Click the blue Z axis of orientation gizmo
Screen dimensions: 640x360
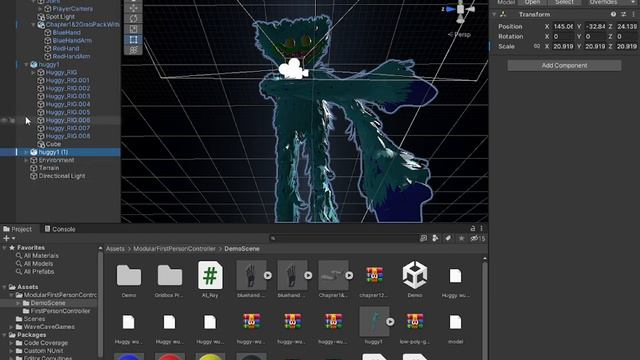[450, 9]
